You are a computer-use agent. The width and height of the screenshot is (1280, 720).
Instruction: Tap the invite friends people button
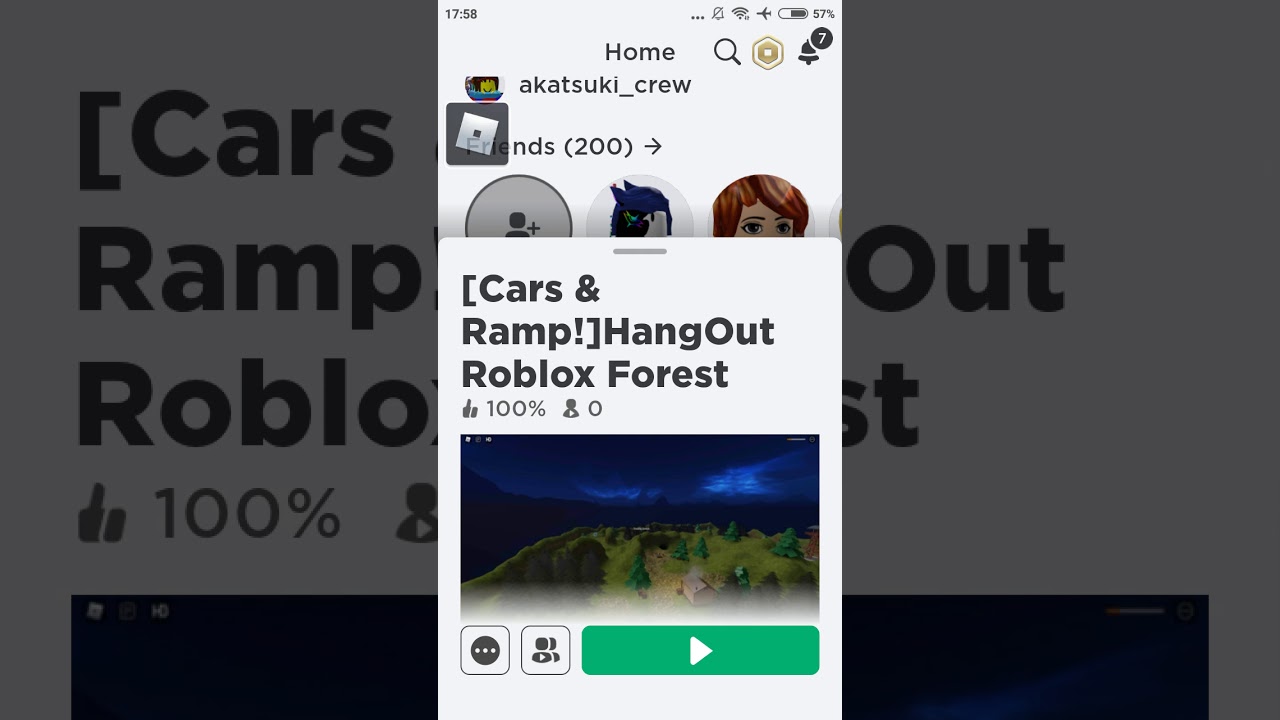(546, 650)
